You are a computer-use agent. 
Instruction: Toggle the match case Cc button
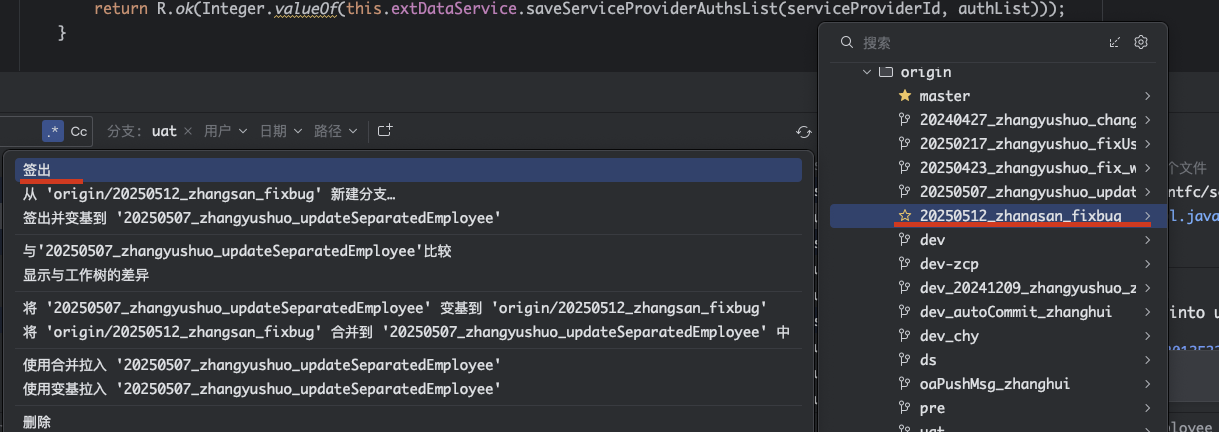point(79,131)
